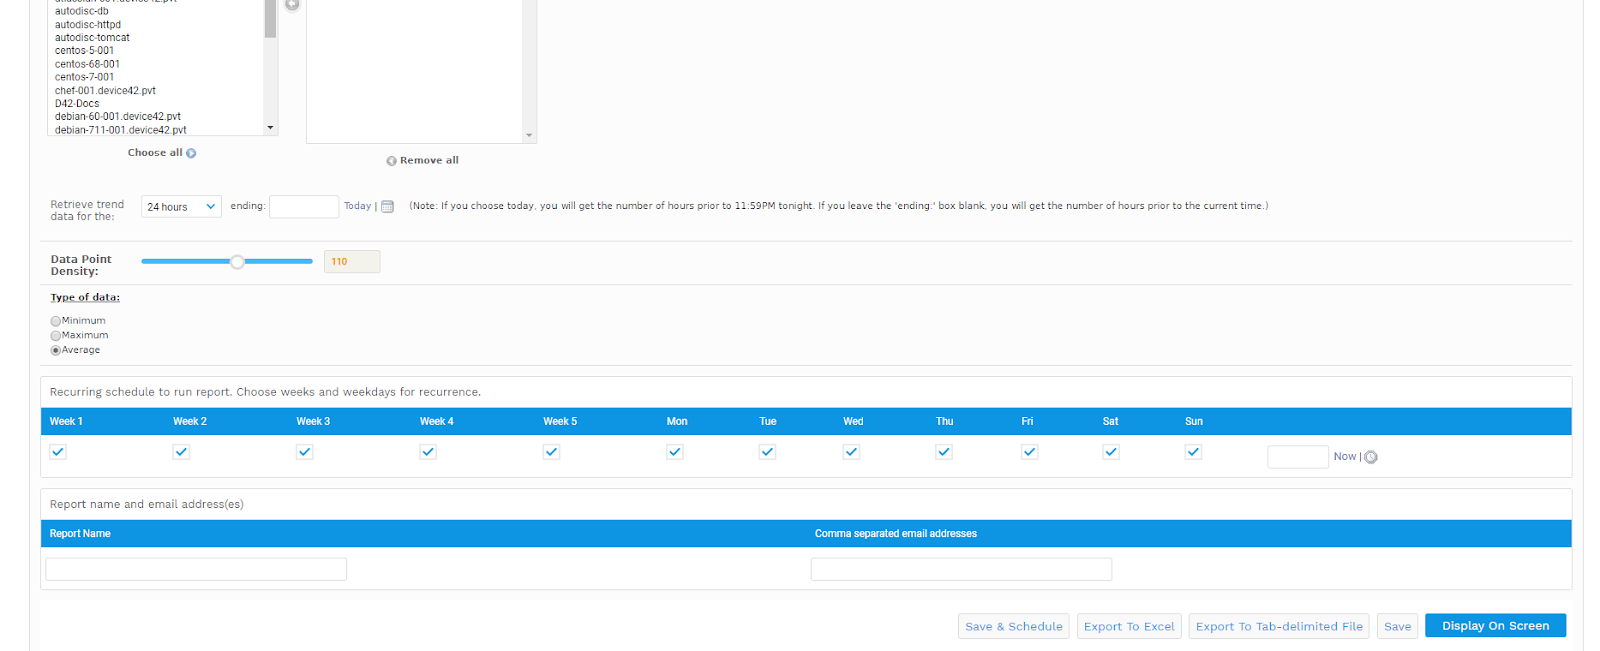
Task: Click Export To Tab-delimited File button
Action: (1279, 626)
